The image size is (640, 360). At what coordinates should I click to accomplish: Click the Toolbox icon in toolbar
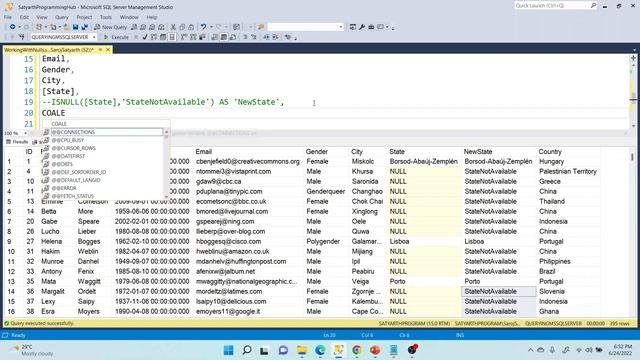point(371,27)
